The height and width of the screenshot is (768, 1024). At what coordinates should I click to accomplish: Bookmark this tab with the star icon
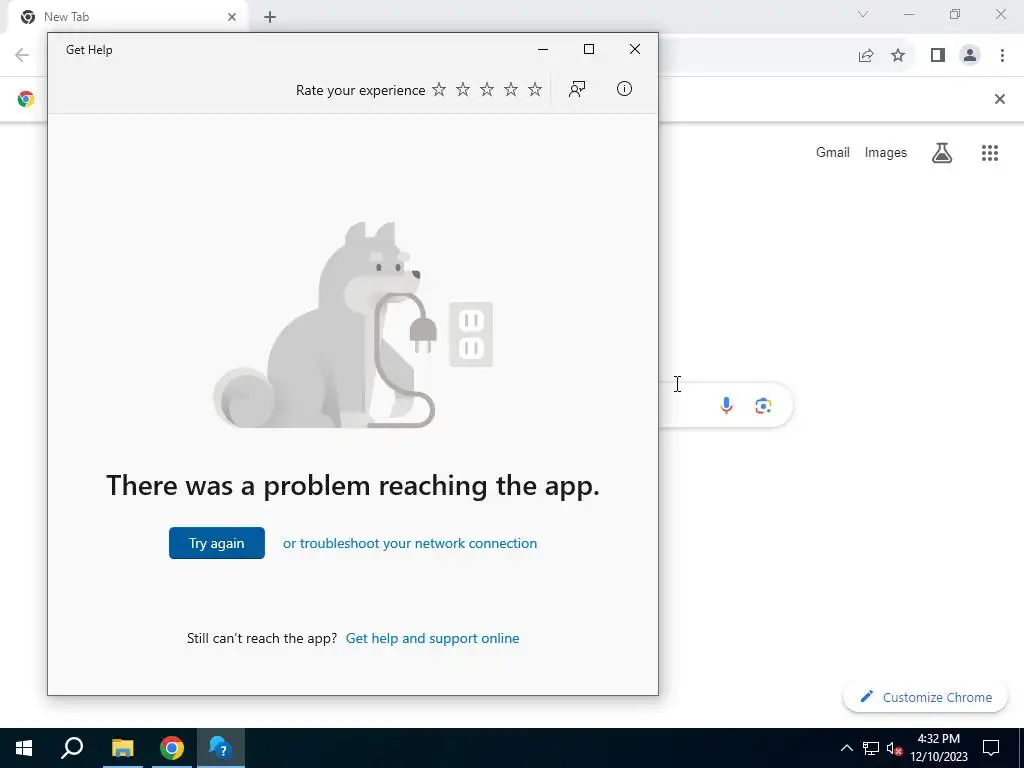[898, 56]
